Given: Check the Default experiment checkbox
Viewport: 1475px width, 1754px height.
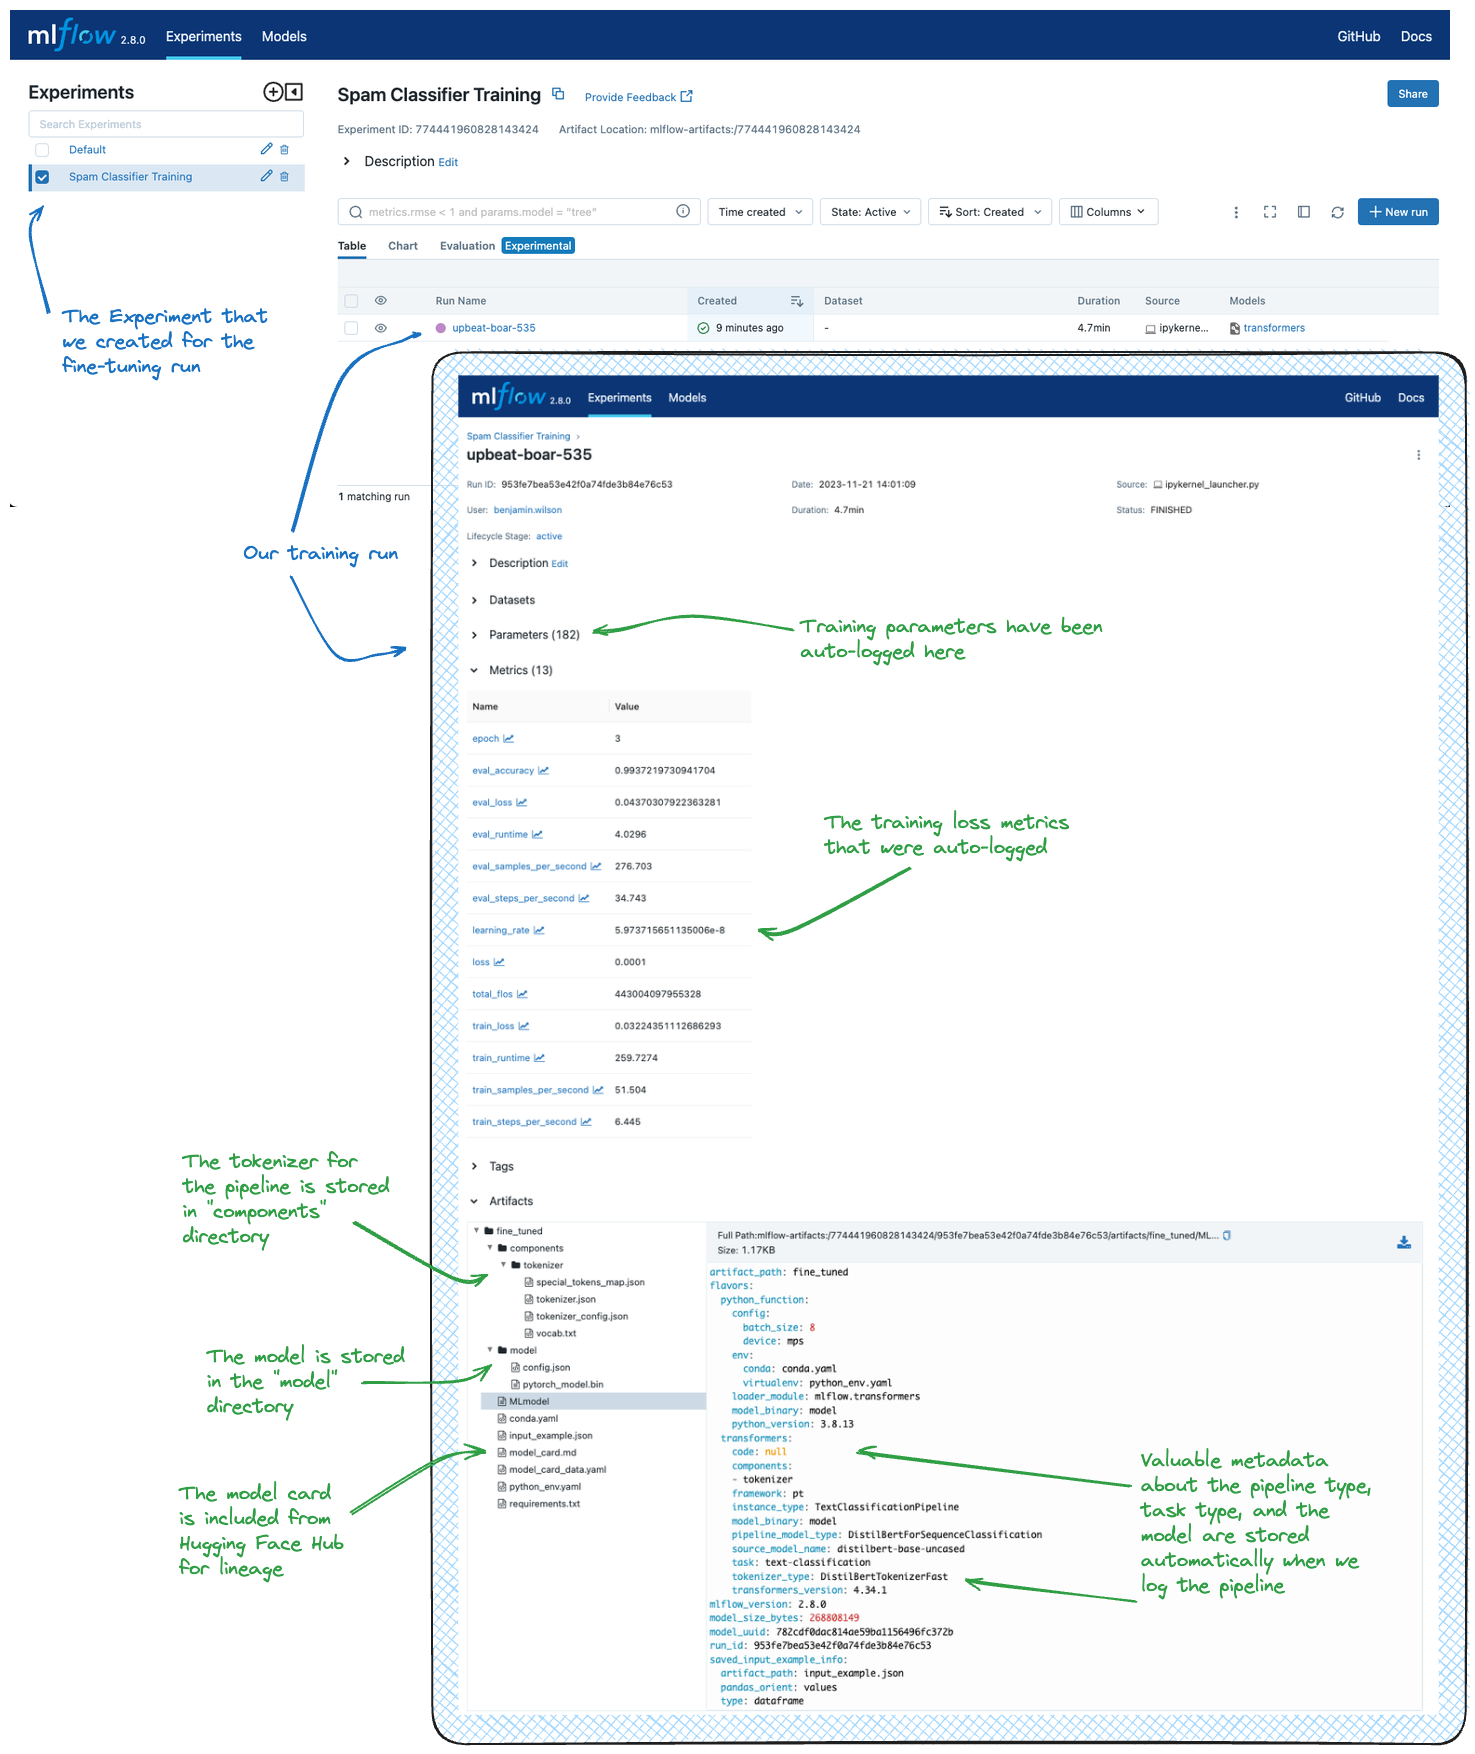Looking at the screenshot, I should pyautogui.click(x=42, y=150).
